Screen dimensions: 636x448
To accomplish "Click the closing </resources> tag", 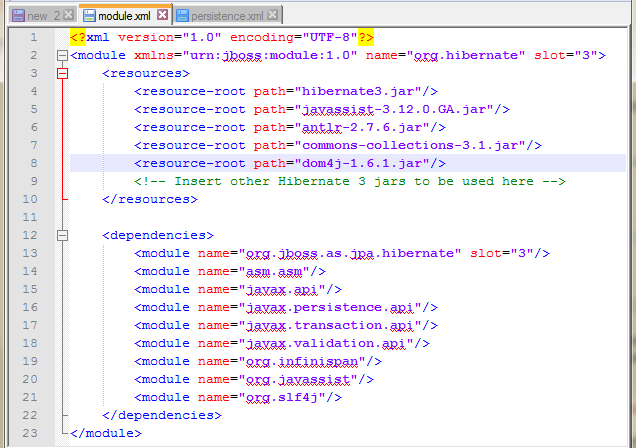I will point(150,199).
